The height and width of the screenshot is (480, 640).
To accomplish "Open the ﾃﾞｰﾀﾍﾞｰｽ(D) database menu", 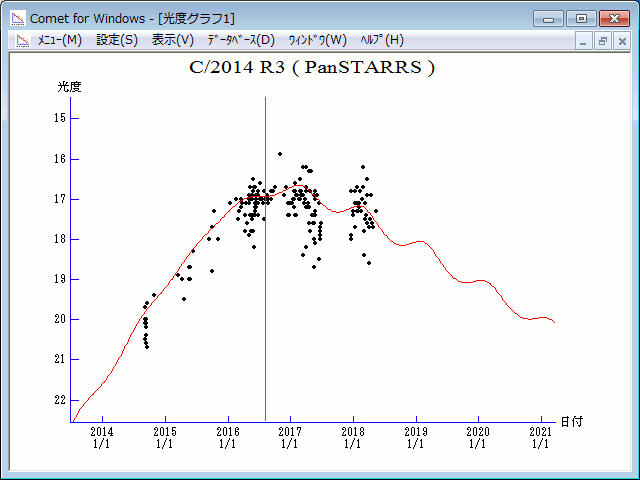I will tap(240, 40).
